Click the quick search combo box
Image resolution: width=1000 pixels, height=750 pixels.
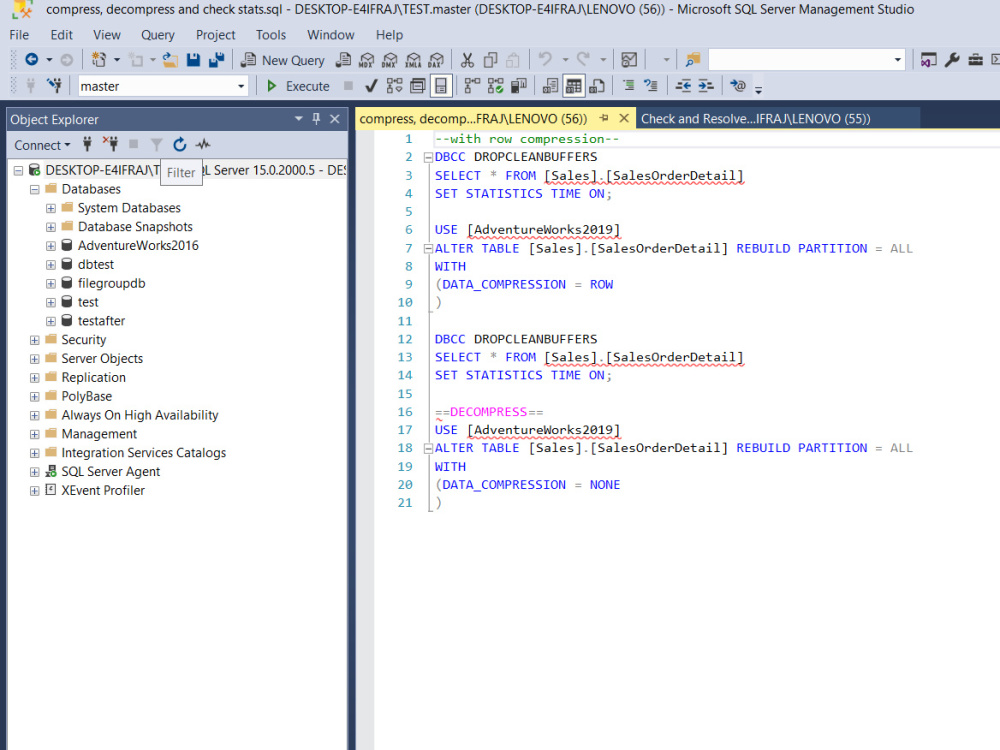pyautogui.click(x=807, y=60)
